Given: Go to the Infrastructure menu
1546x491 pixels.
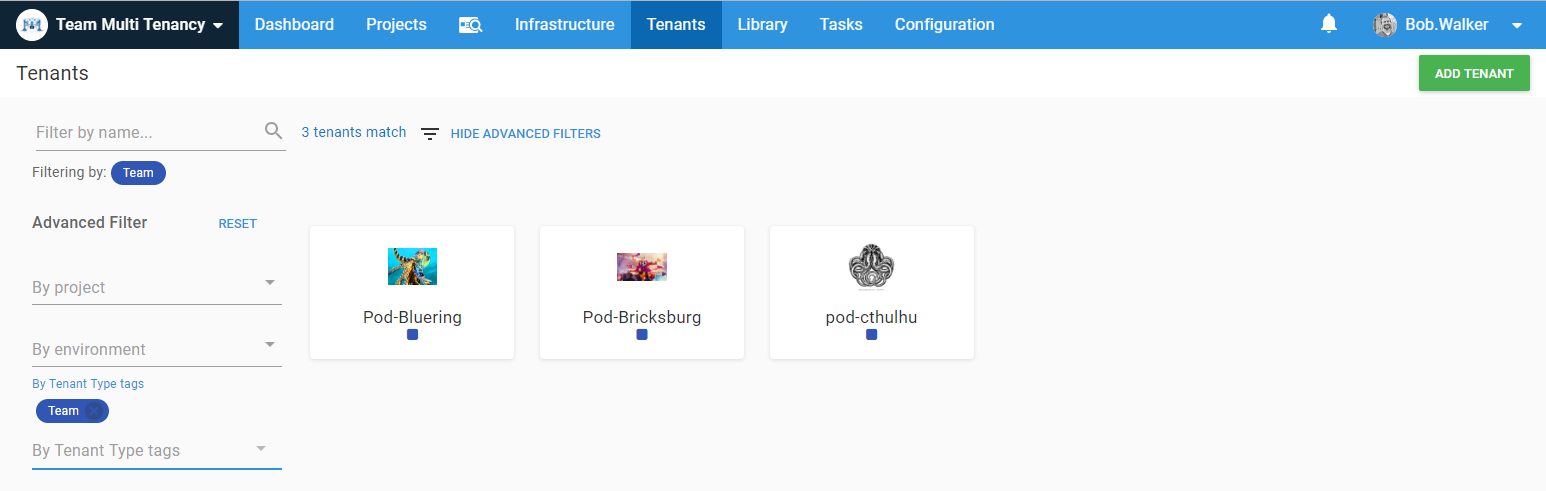Looking at the screenshot, I should (x=565, y=25).
